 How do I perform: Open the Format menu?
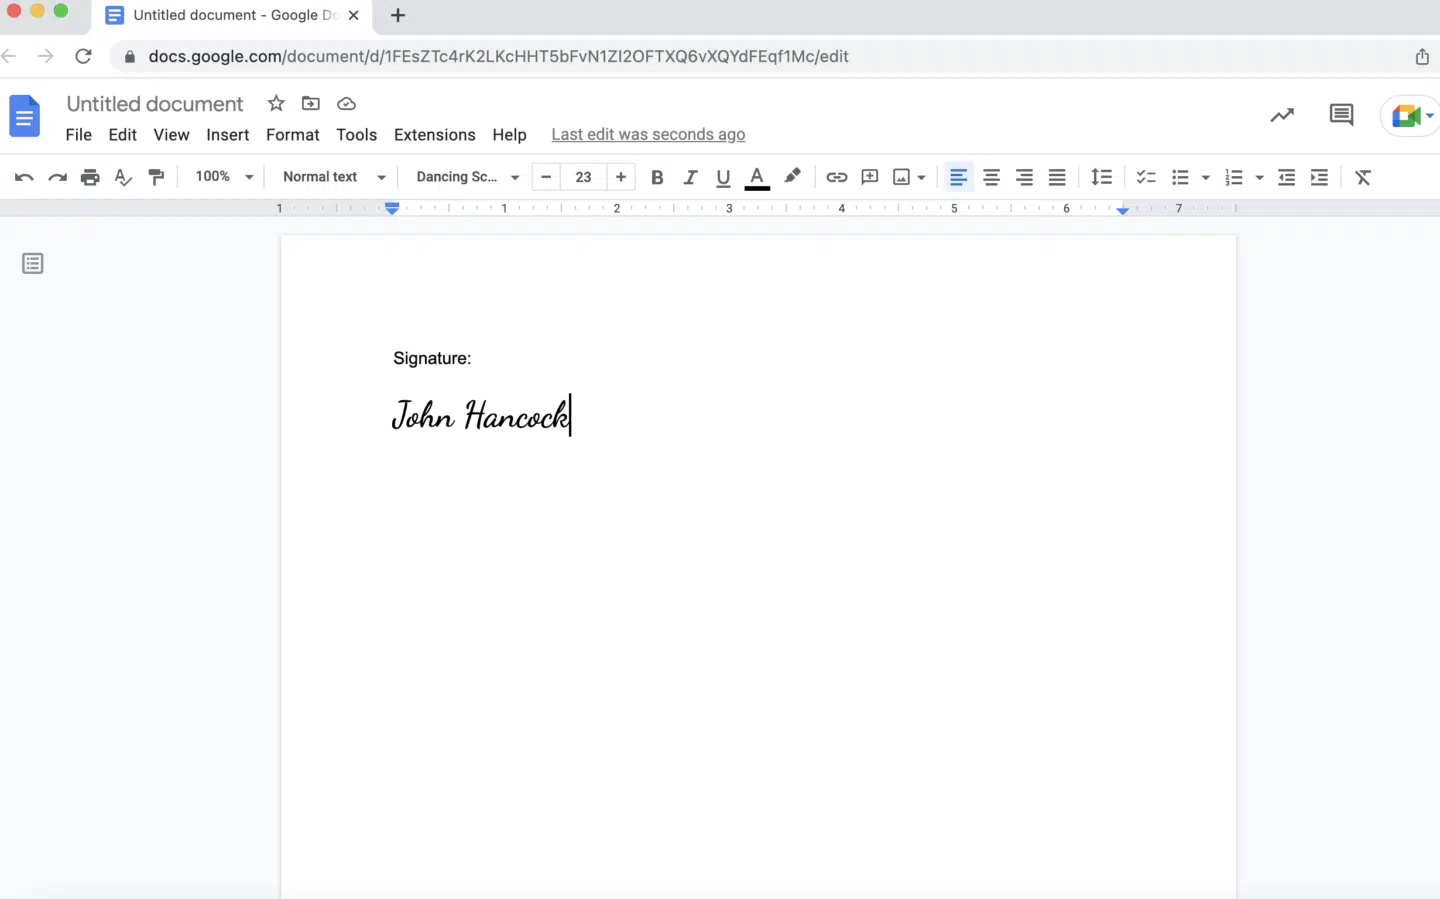293,134
